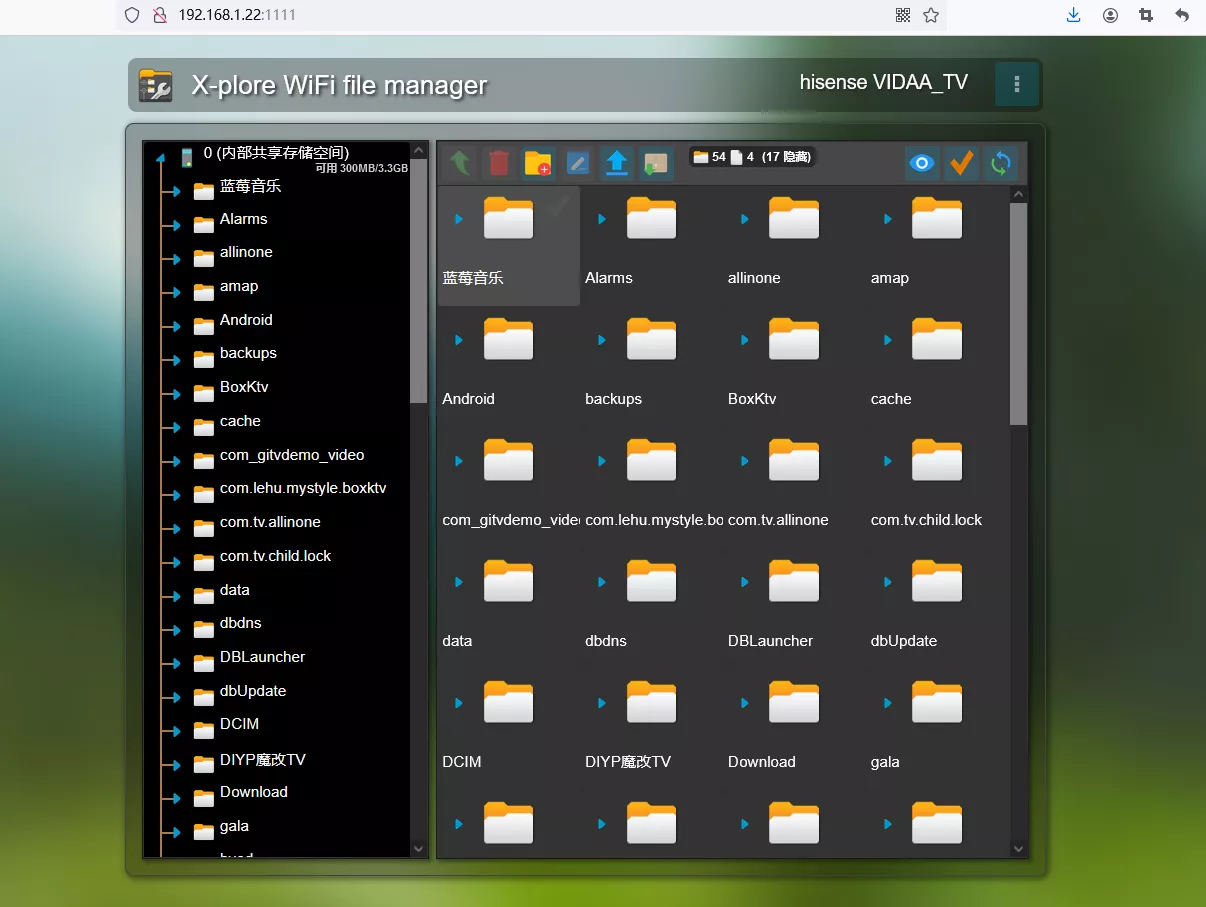This screenshot has width=1206, height=907.
Task: Collapse the root internal storage tree node
Action: click(x=160, y=158)
